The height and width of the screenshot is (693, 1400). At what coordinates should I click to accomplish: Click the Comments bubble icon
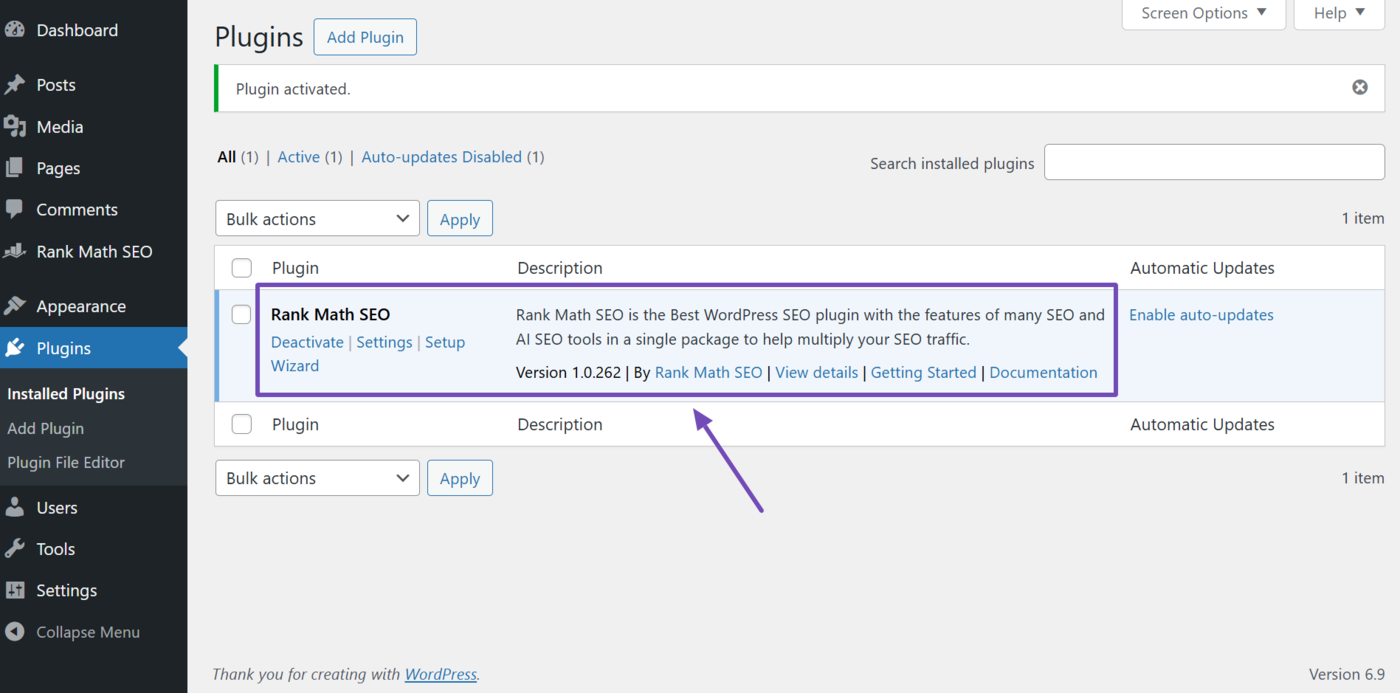(x=15, y=210)
